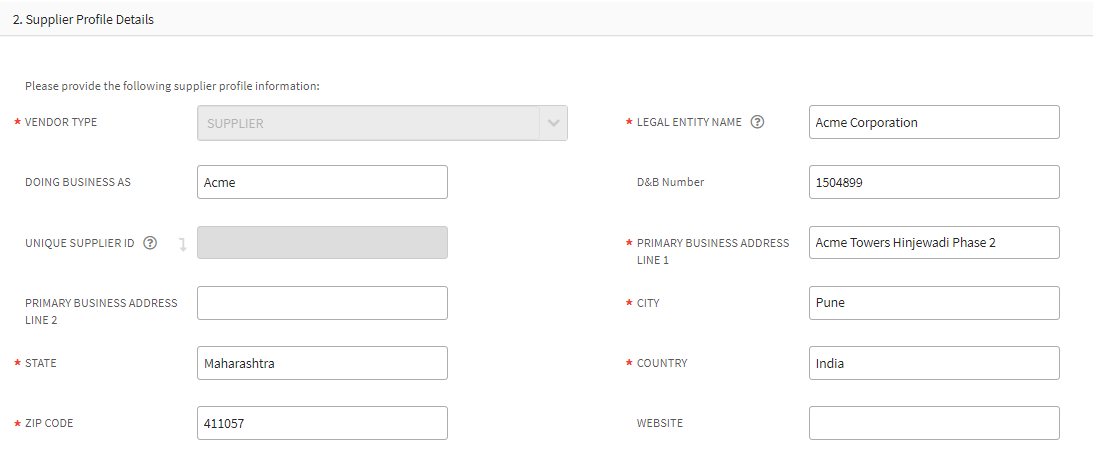Focus the City field containing Pune
The height and width of the screenshot is (455, 1093).
[933, 303]
